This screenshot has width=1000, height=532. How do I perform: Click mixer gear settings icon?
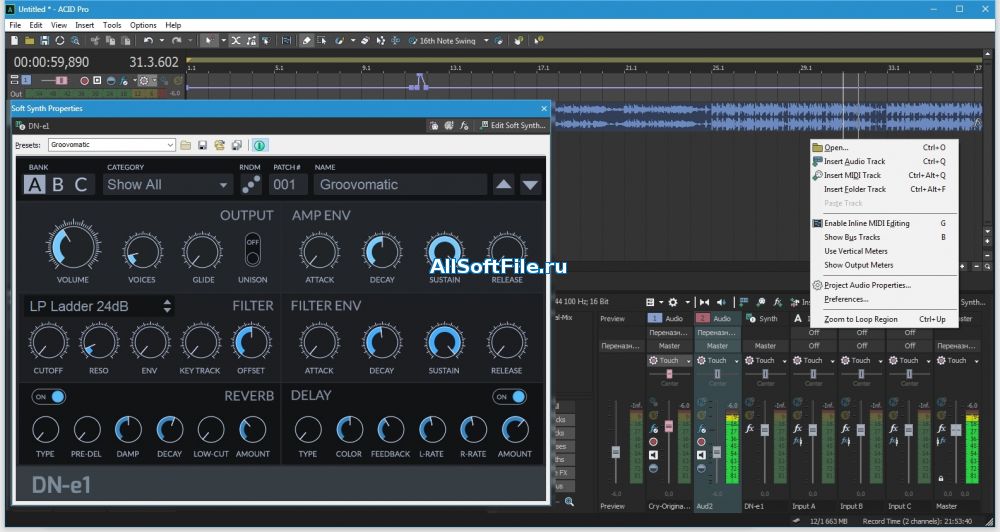click(672, 302)
